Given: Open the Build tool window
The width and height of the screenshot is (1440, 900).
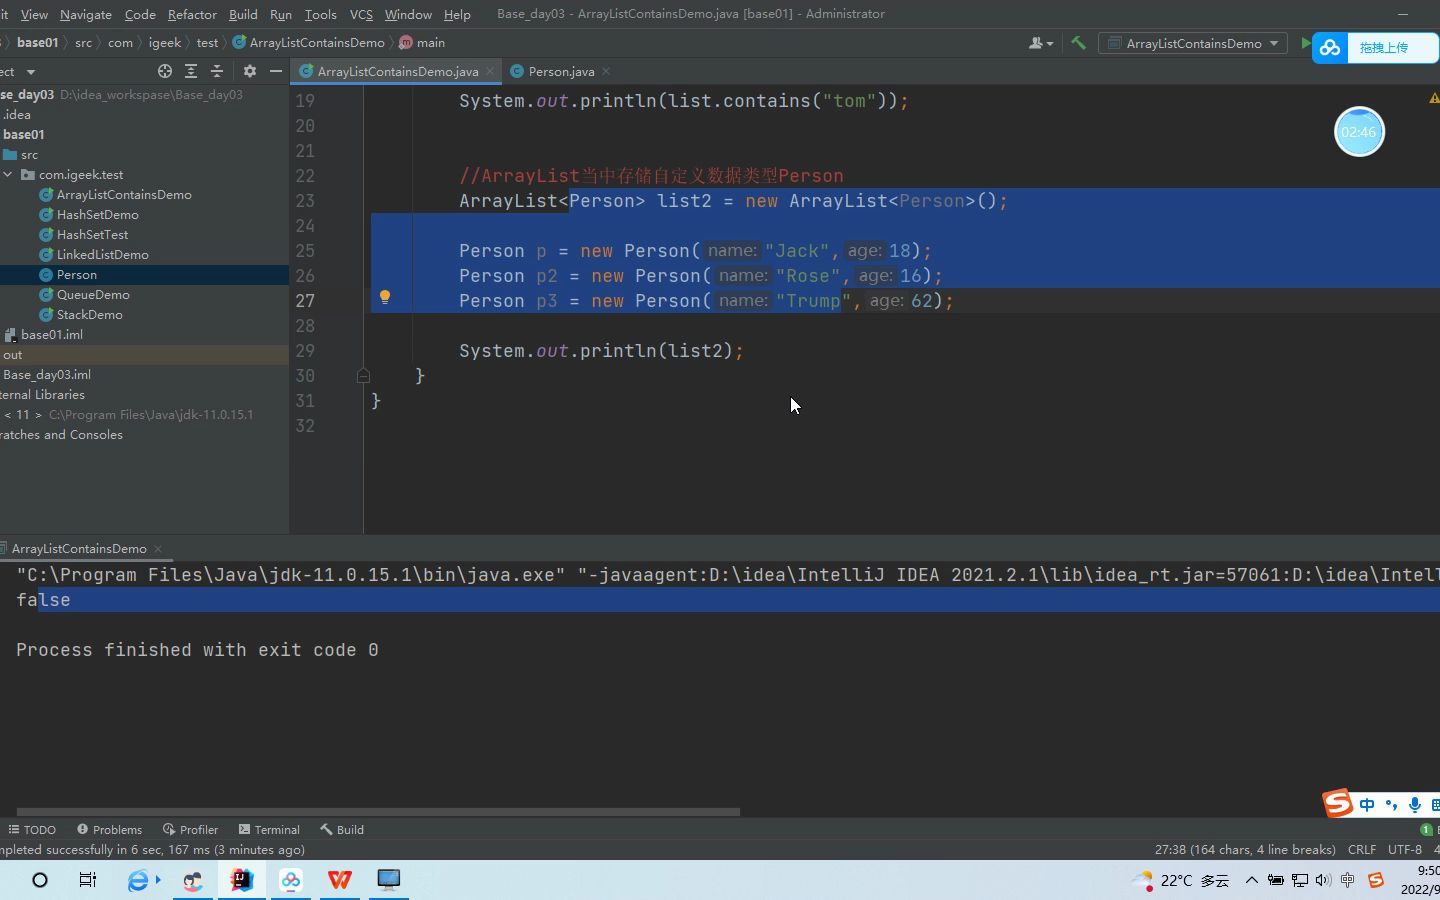Looking at the screenshot, I should click(342, 830).
